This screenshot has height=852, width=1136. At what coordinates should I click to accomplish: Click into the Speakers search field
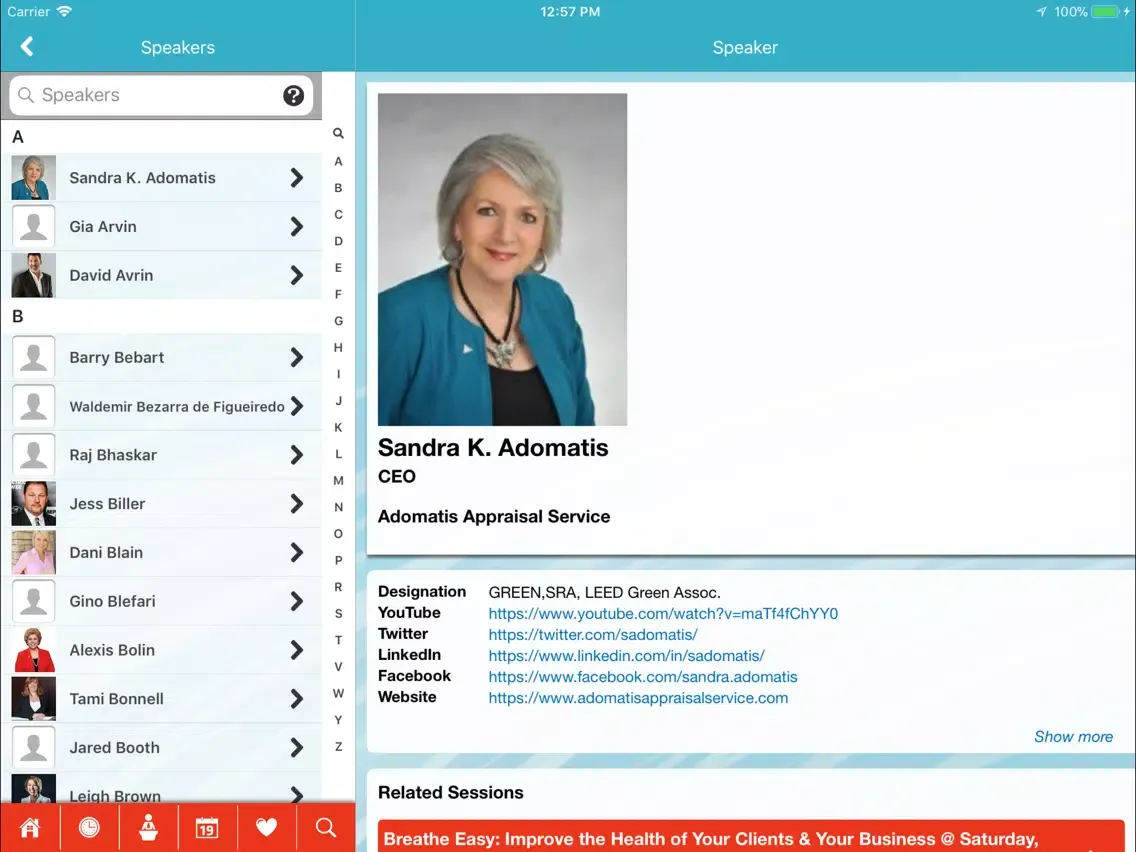click(x=161, y=96)
